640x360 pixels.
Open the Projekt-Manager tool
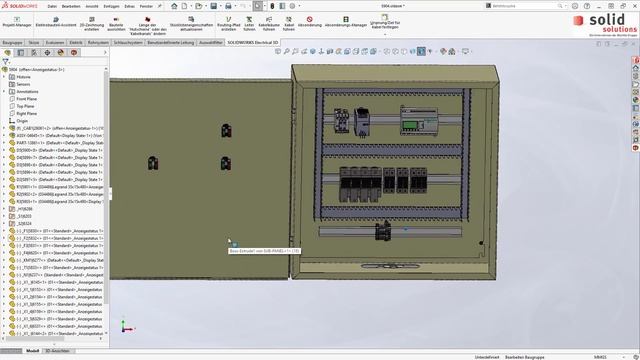pyautogui.click(x=17, y=22)
